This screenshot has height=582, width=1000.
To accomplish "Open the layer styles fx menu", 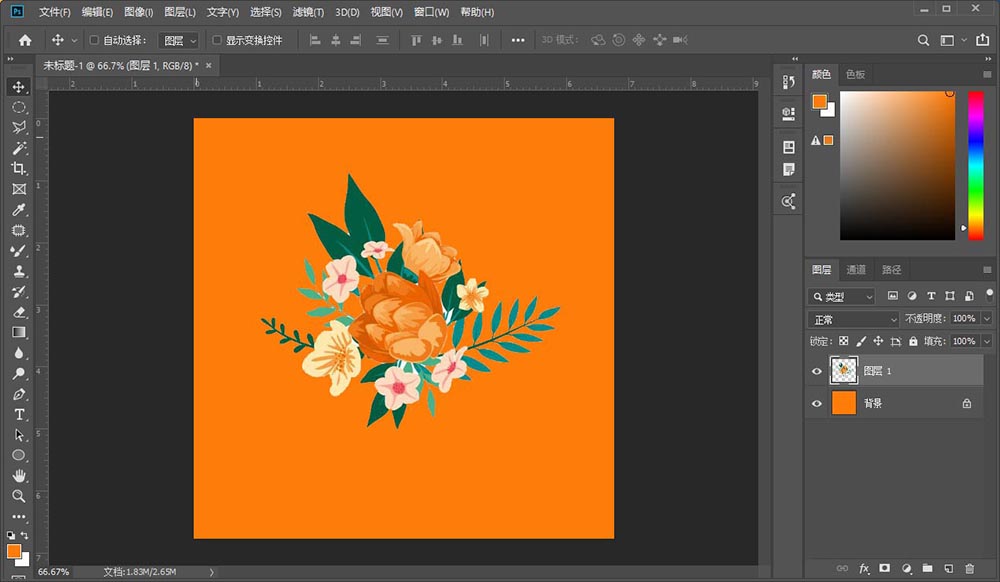I will pyautogui.click(x=863, y=568).
